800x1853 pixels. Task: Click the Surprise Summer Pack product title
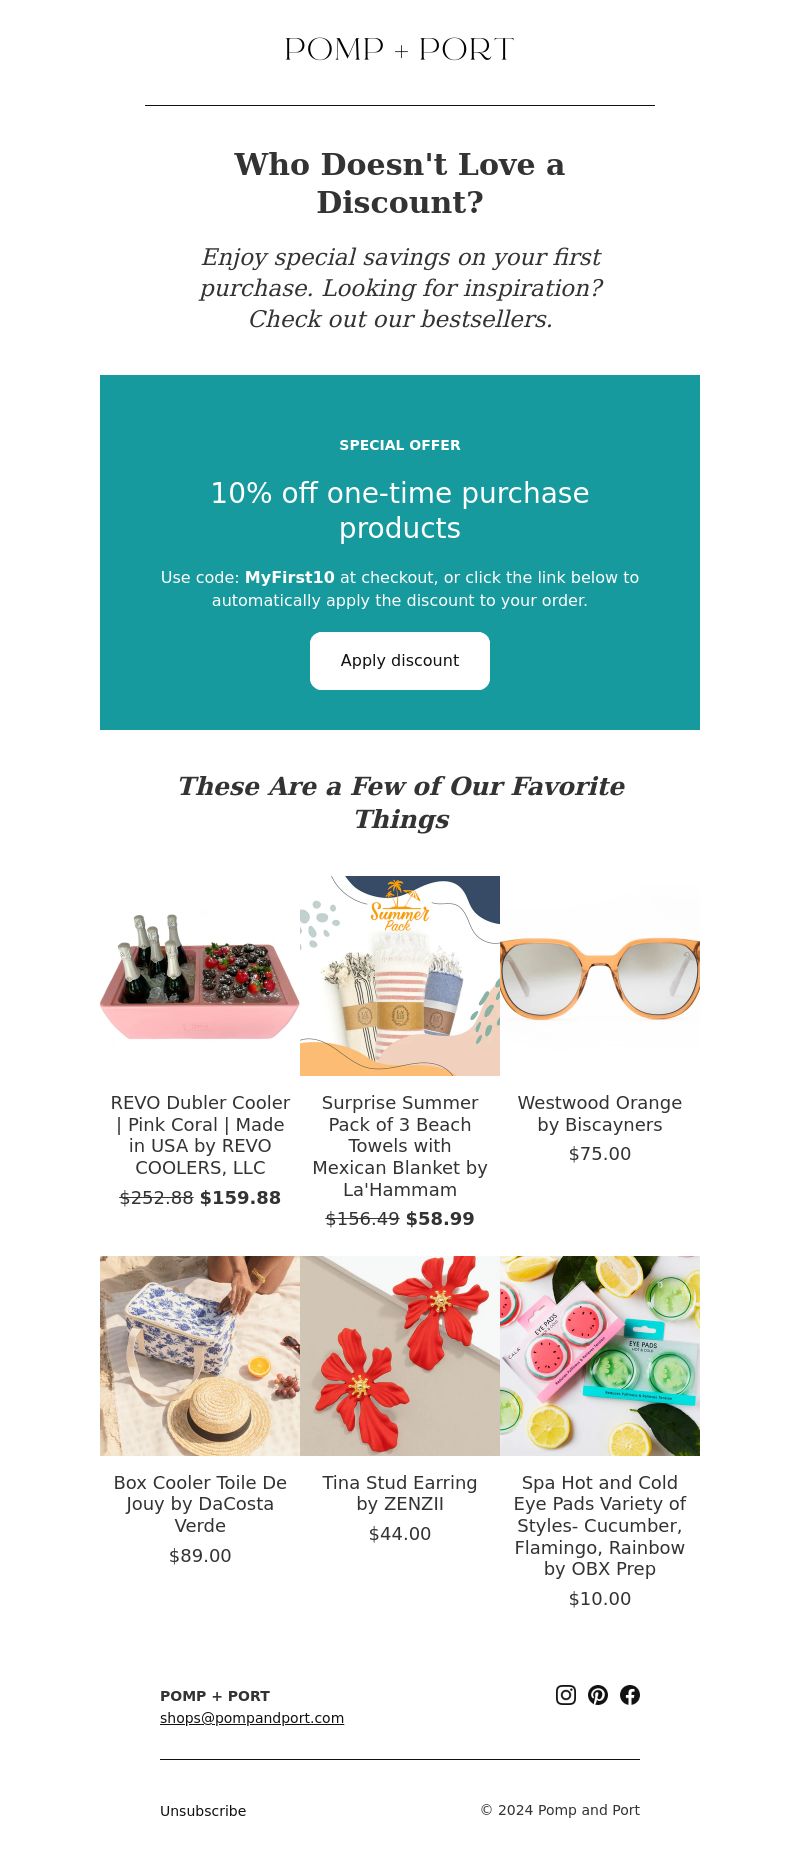[x=400, y=1146]
